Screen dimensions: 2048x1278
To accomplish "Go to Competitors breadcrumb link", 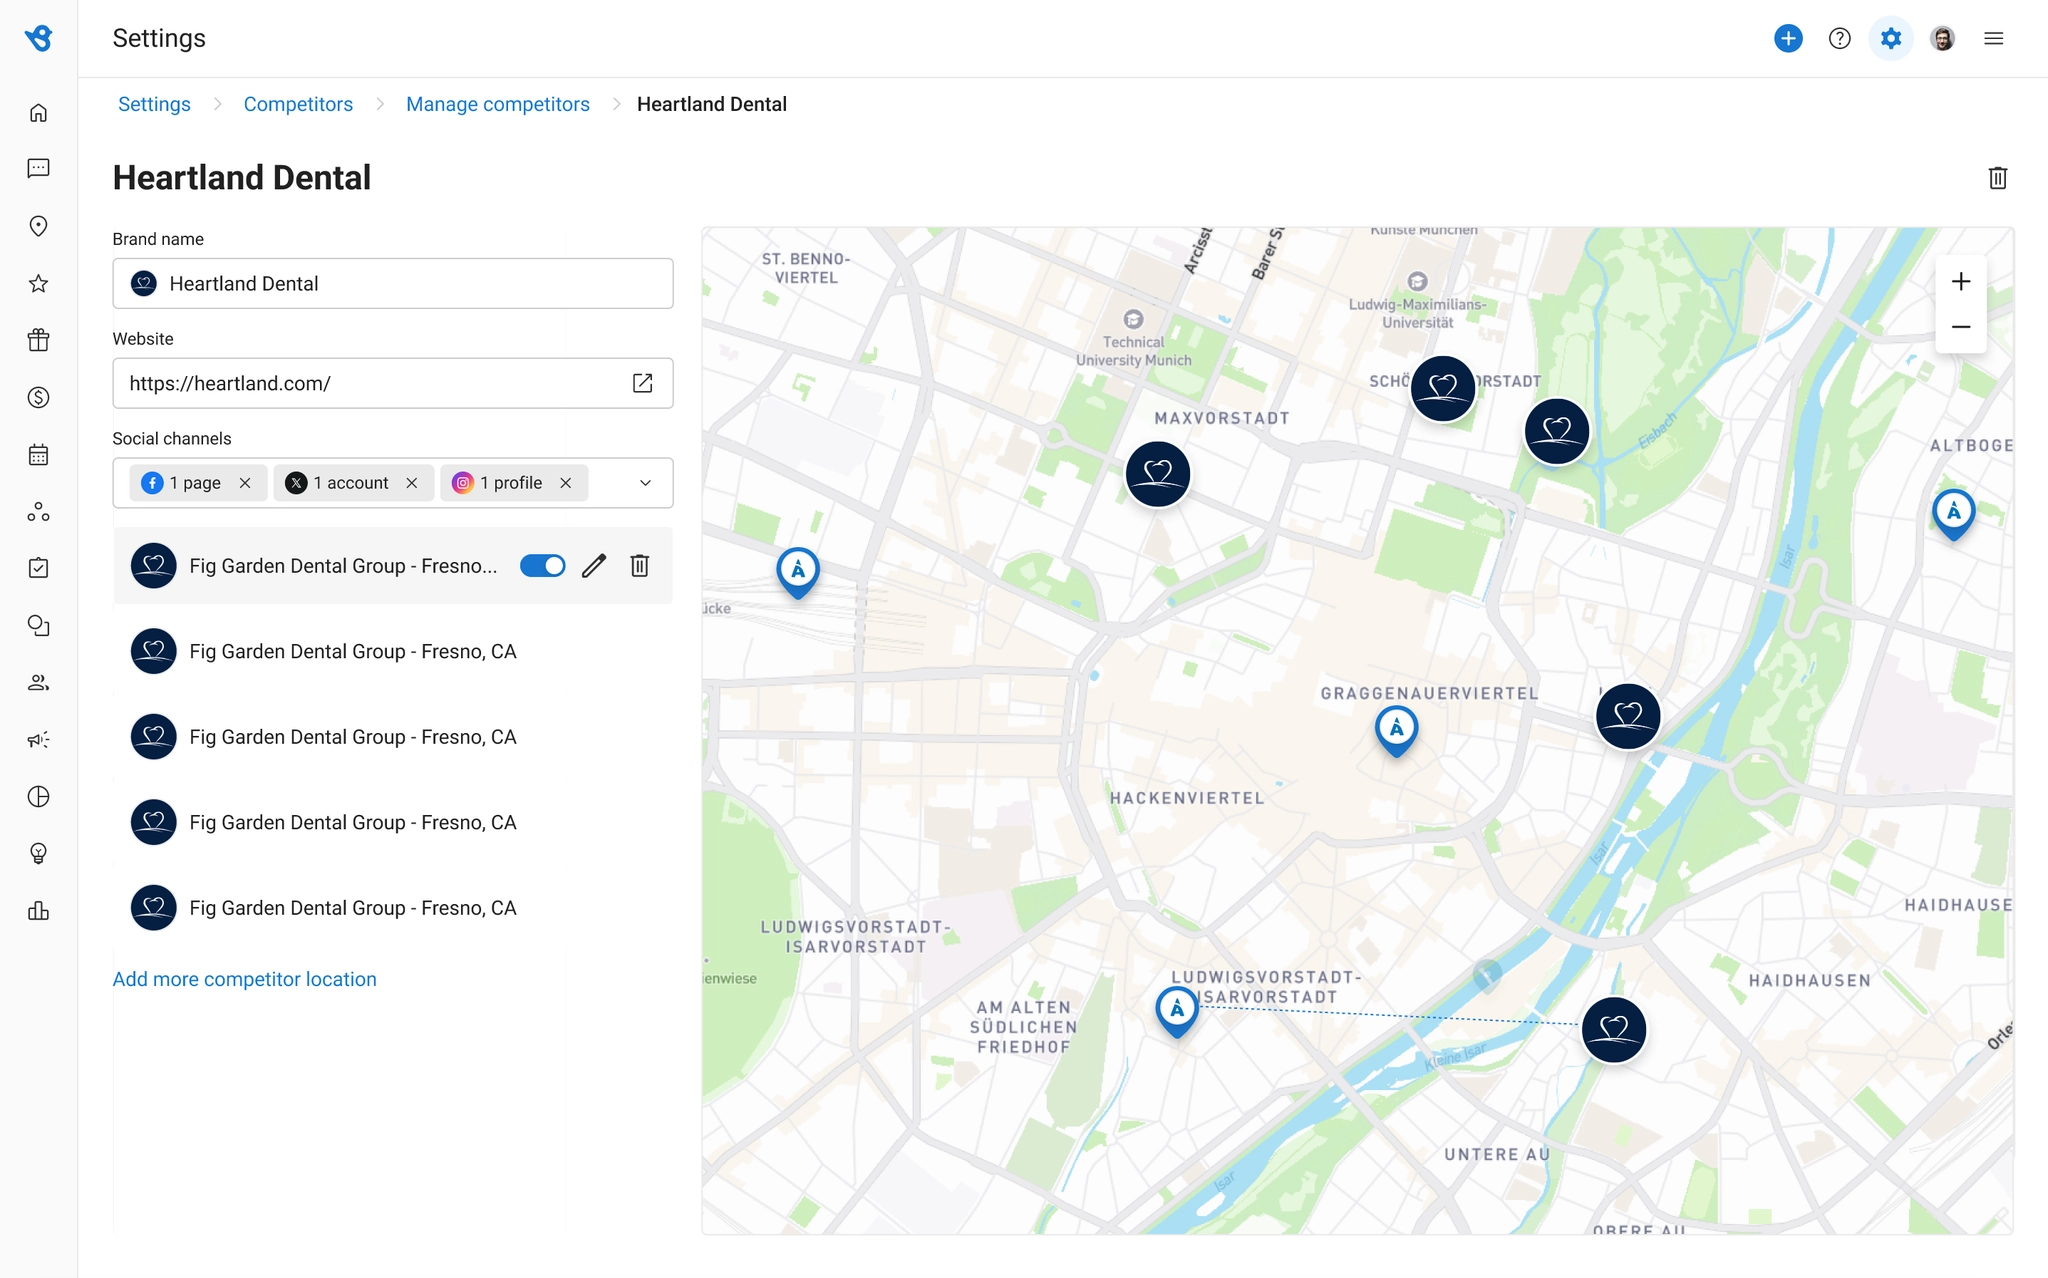I will (298, 104).
